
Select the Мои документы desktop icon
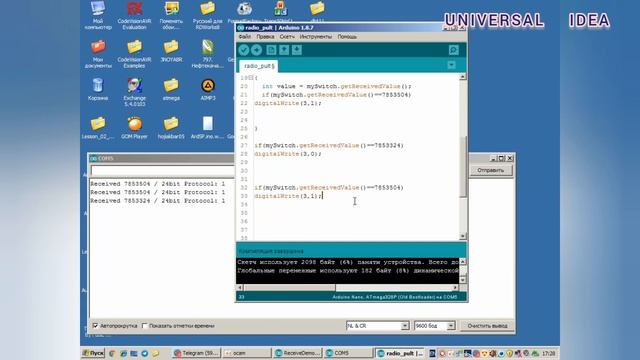98,54
